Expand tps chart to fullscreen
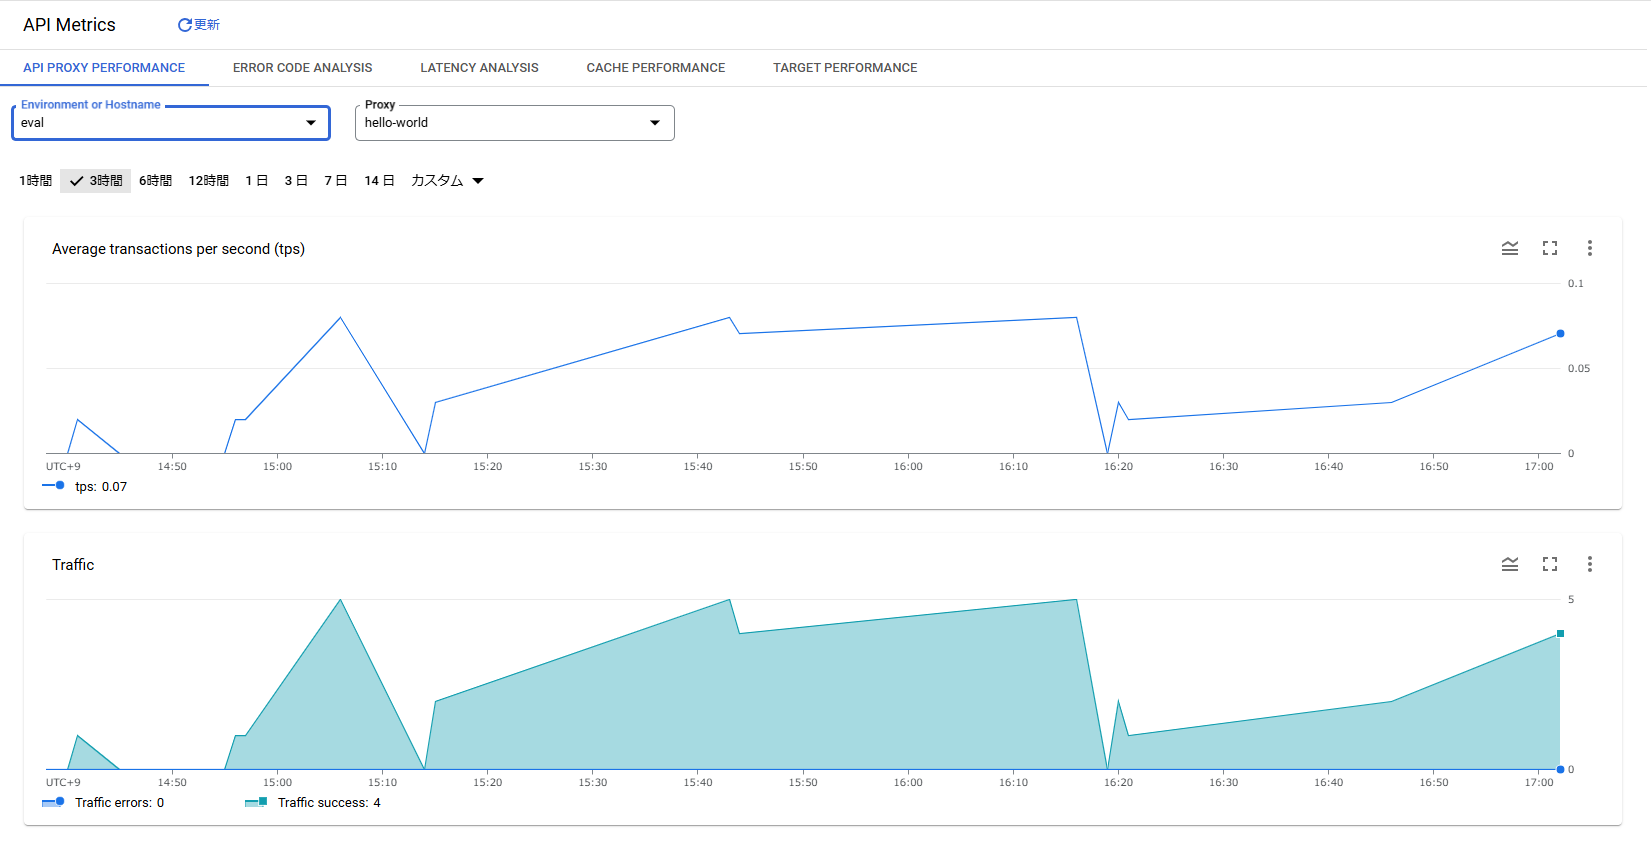Viewport: 1651px width, 847px height. coord(1549,248)
